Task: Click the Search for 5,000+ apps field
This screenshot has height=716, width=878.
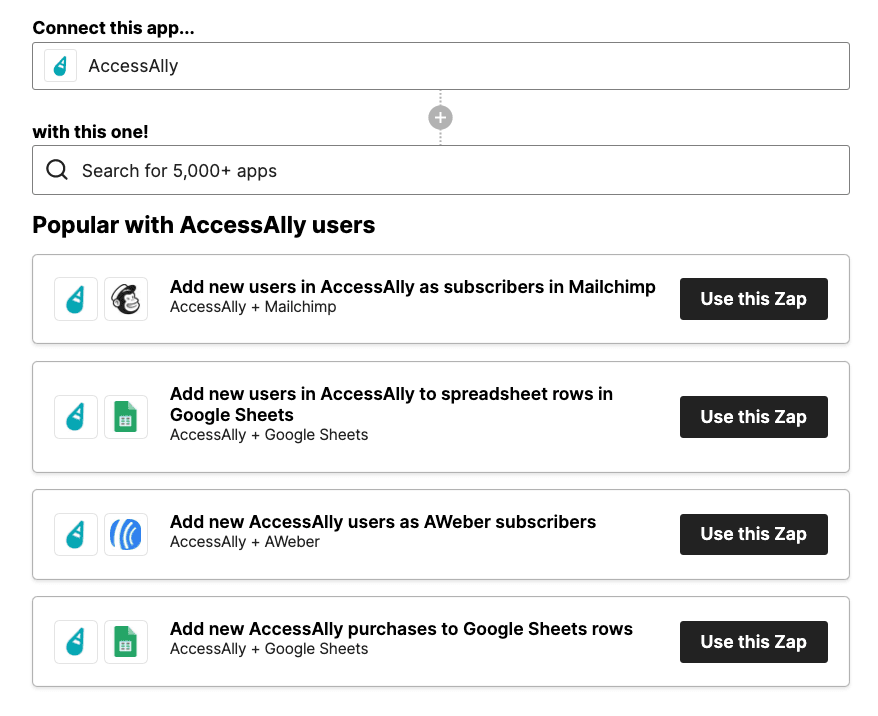Action: click(x=300, y=169)
